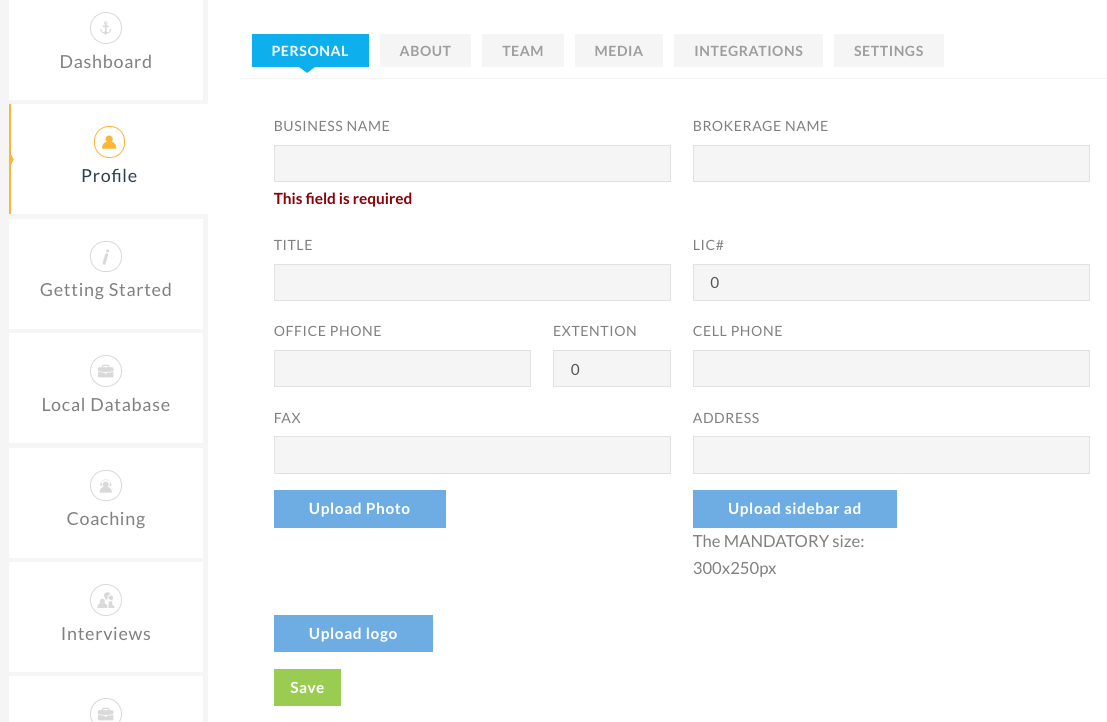
Task: Click the CELL PHONE field label
Action: (738, 331)
